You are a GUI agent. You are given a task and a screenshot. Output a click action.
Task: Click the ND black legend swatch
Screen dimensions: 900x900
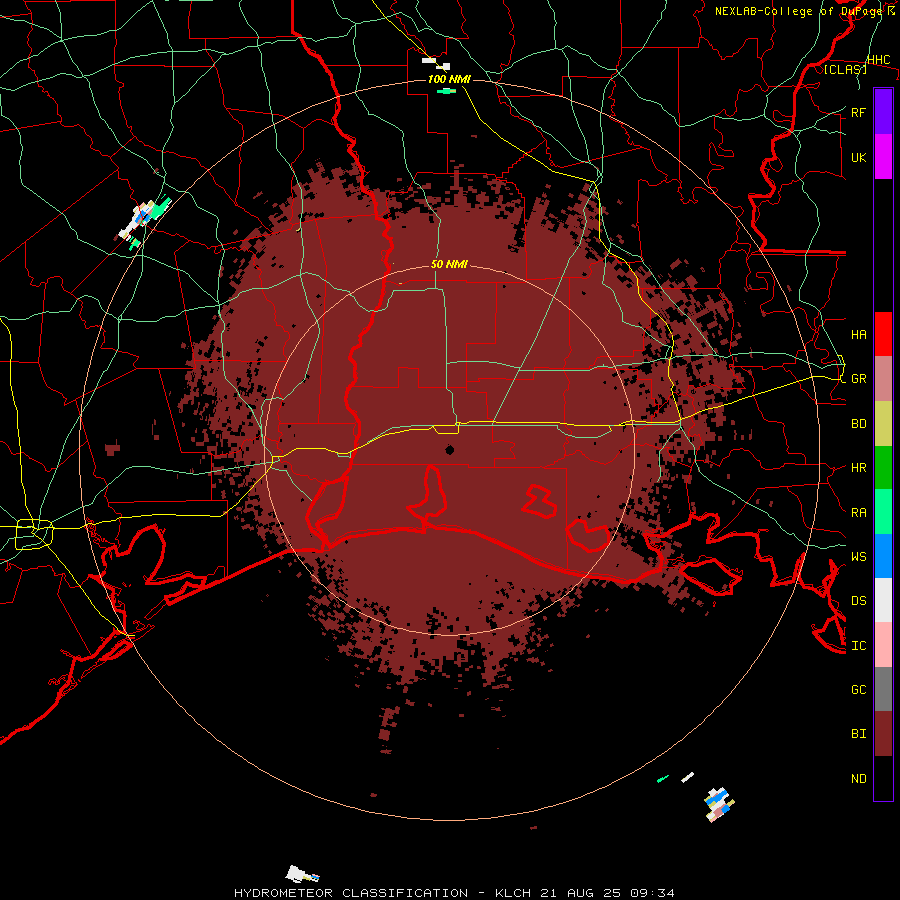(x=883, y=778)
